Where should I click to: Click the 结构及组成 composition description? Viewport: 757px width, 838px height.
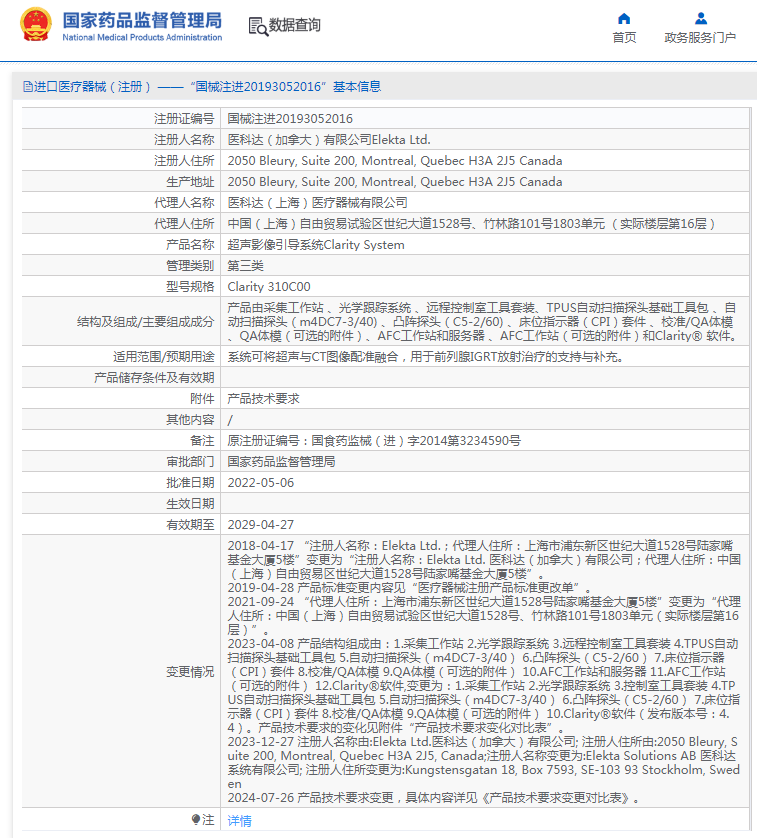point(482,322)
